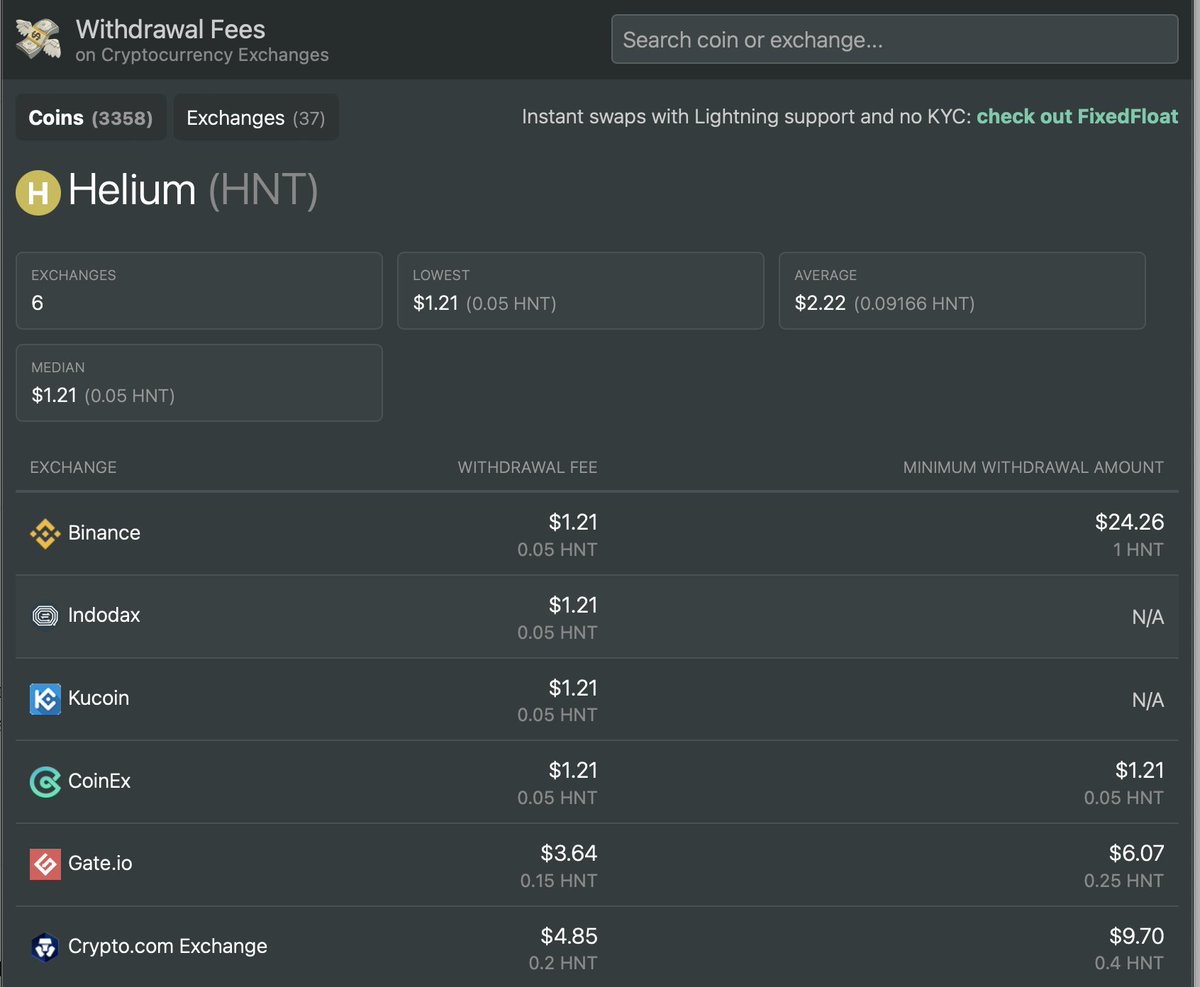This screenshot has height=987, width=1200.
Task: Click the Binance logo icon
Action: click(45, 533)
